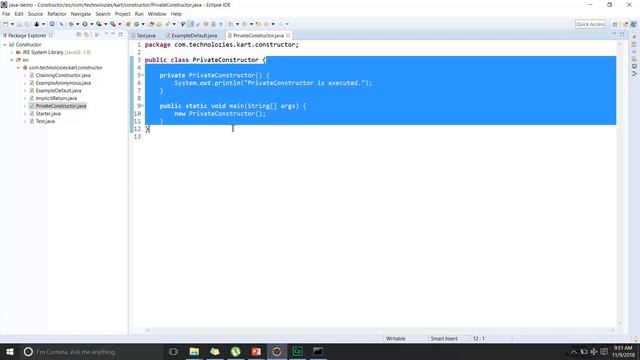640x360 pixels.
Task: Click the editor horizontal scrollbar
Action: tap(381, 330)
